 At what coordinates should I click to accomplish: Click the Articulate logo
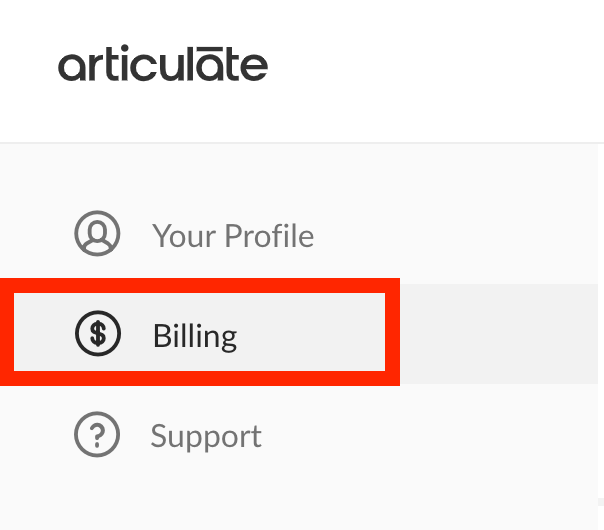pyautogui.click(x=163, y=66)
